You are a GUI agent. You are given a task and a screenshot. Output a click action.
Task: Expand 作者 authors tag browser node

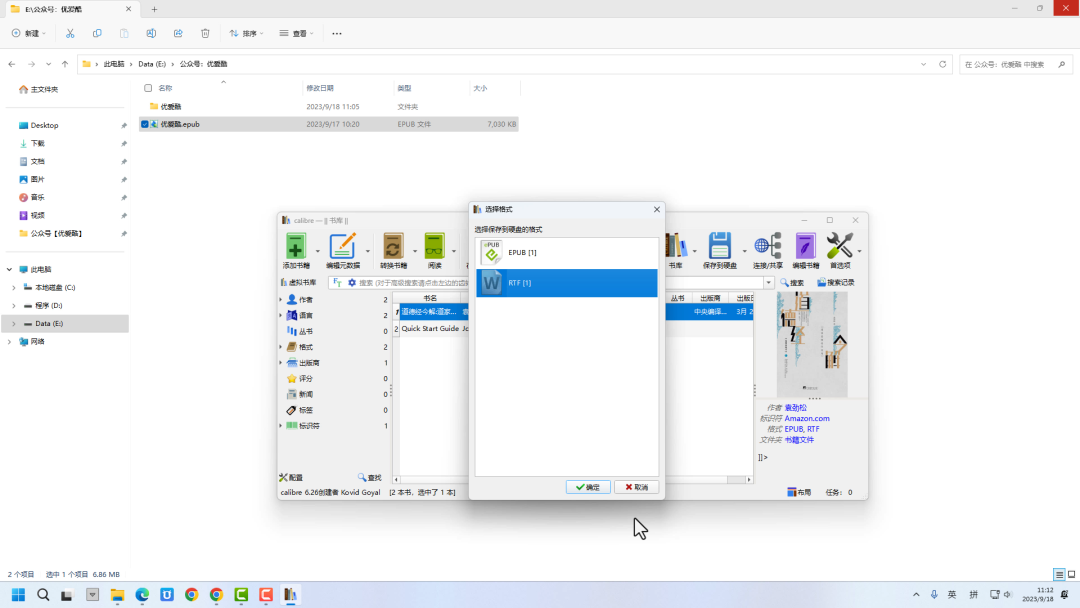coord(281,300)
